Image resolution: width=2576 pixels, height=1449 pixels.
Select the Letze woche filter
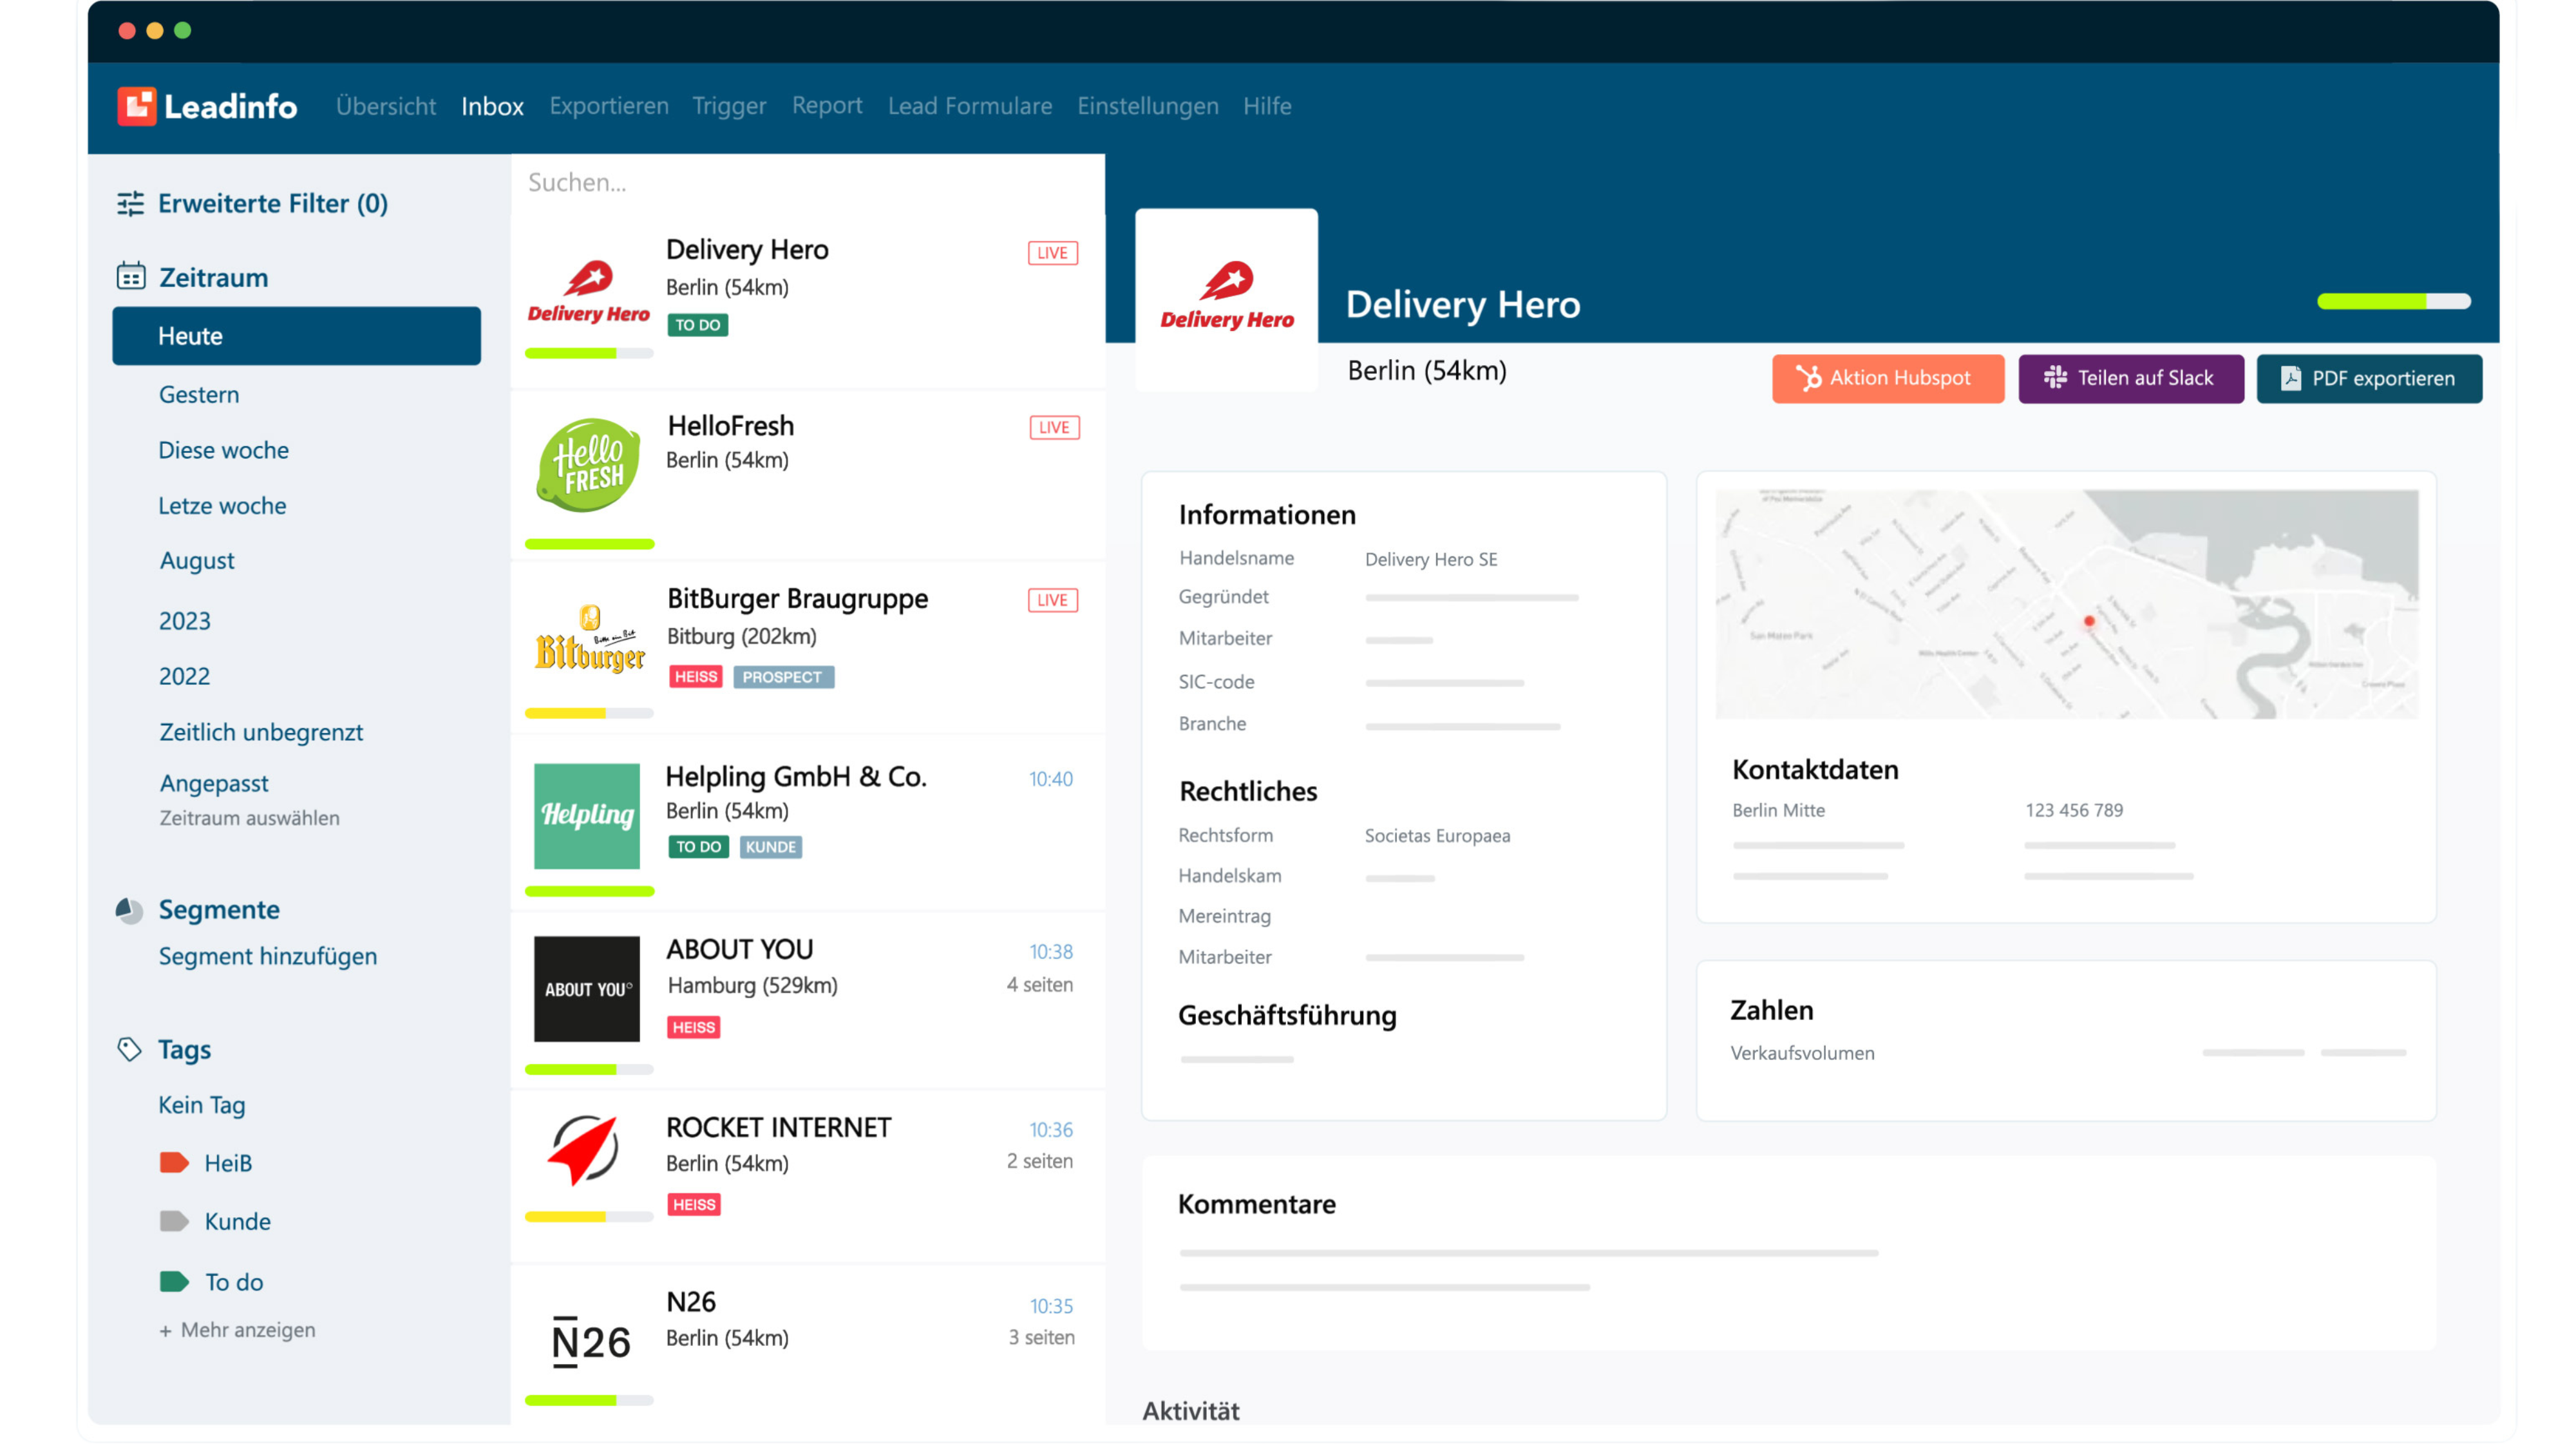pyautogui.click(x=222, y=505)
